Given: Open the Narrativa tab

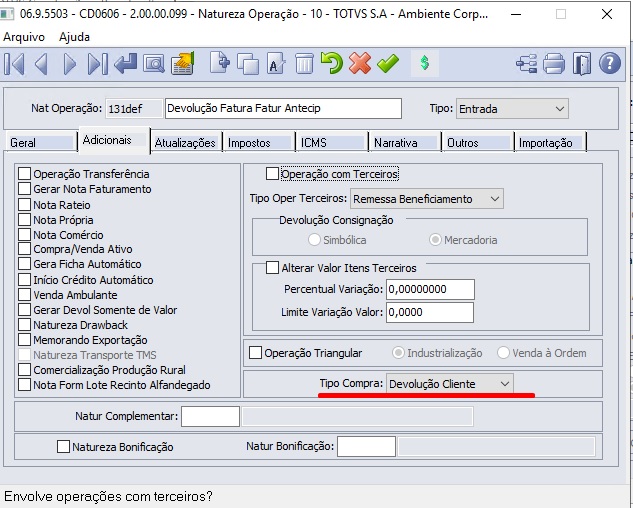Looking at the screenshot, I should point(405,143).
